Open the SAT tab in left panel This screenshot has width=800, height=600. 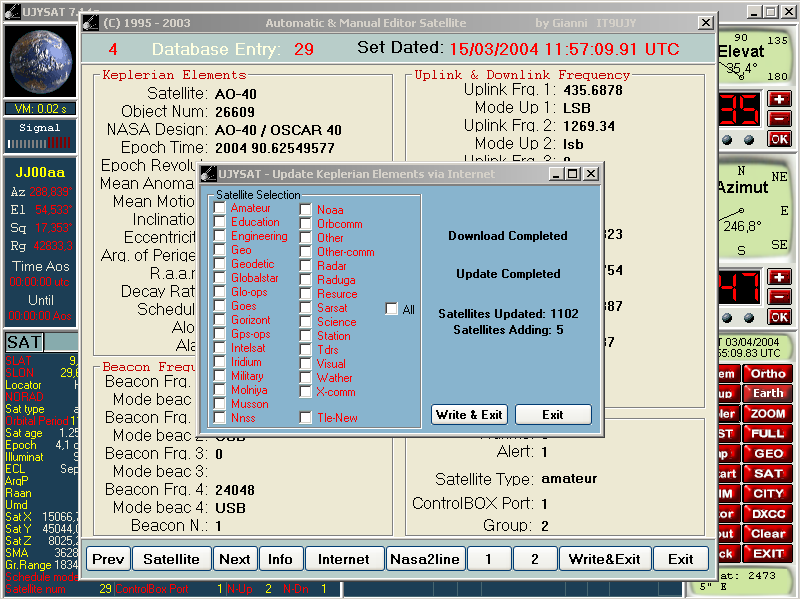tap(24, 342)
